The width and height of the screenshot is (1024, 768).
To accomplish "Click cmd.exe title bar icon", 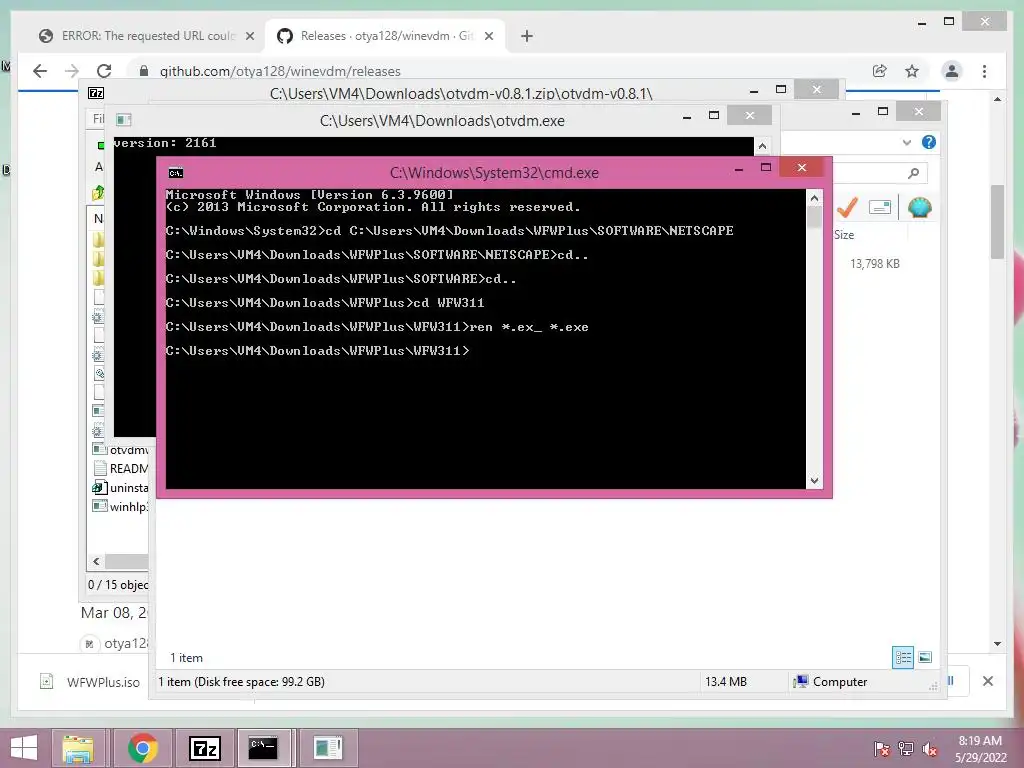I will (176, 172).
